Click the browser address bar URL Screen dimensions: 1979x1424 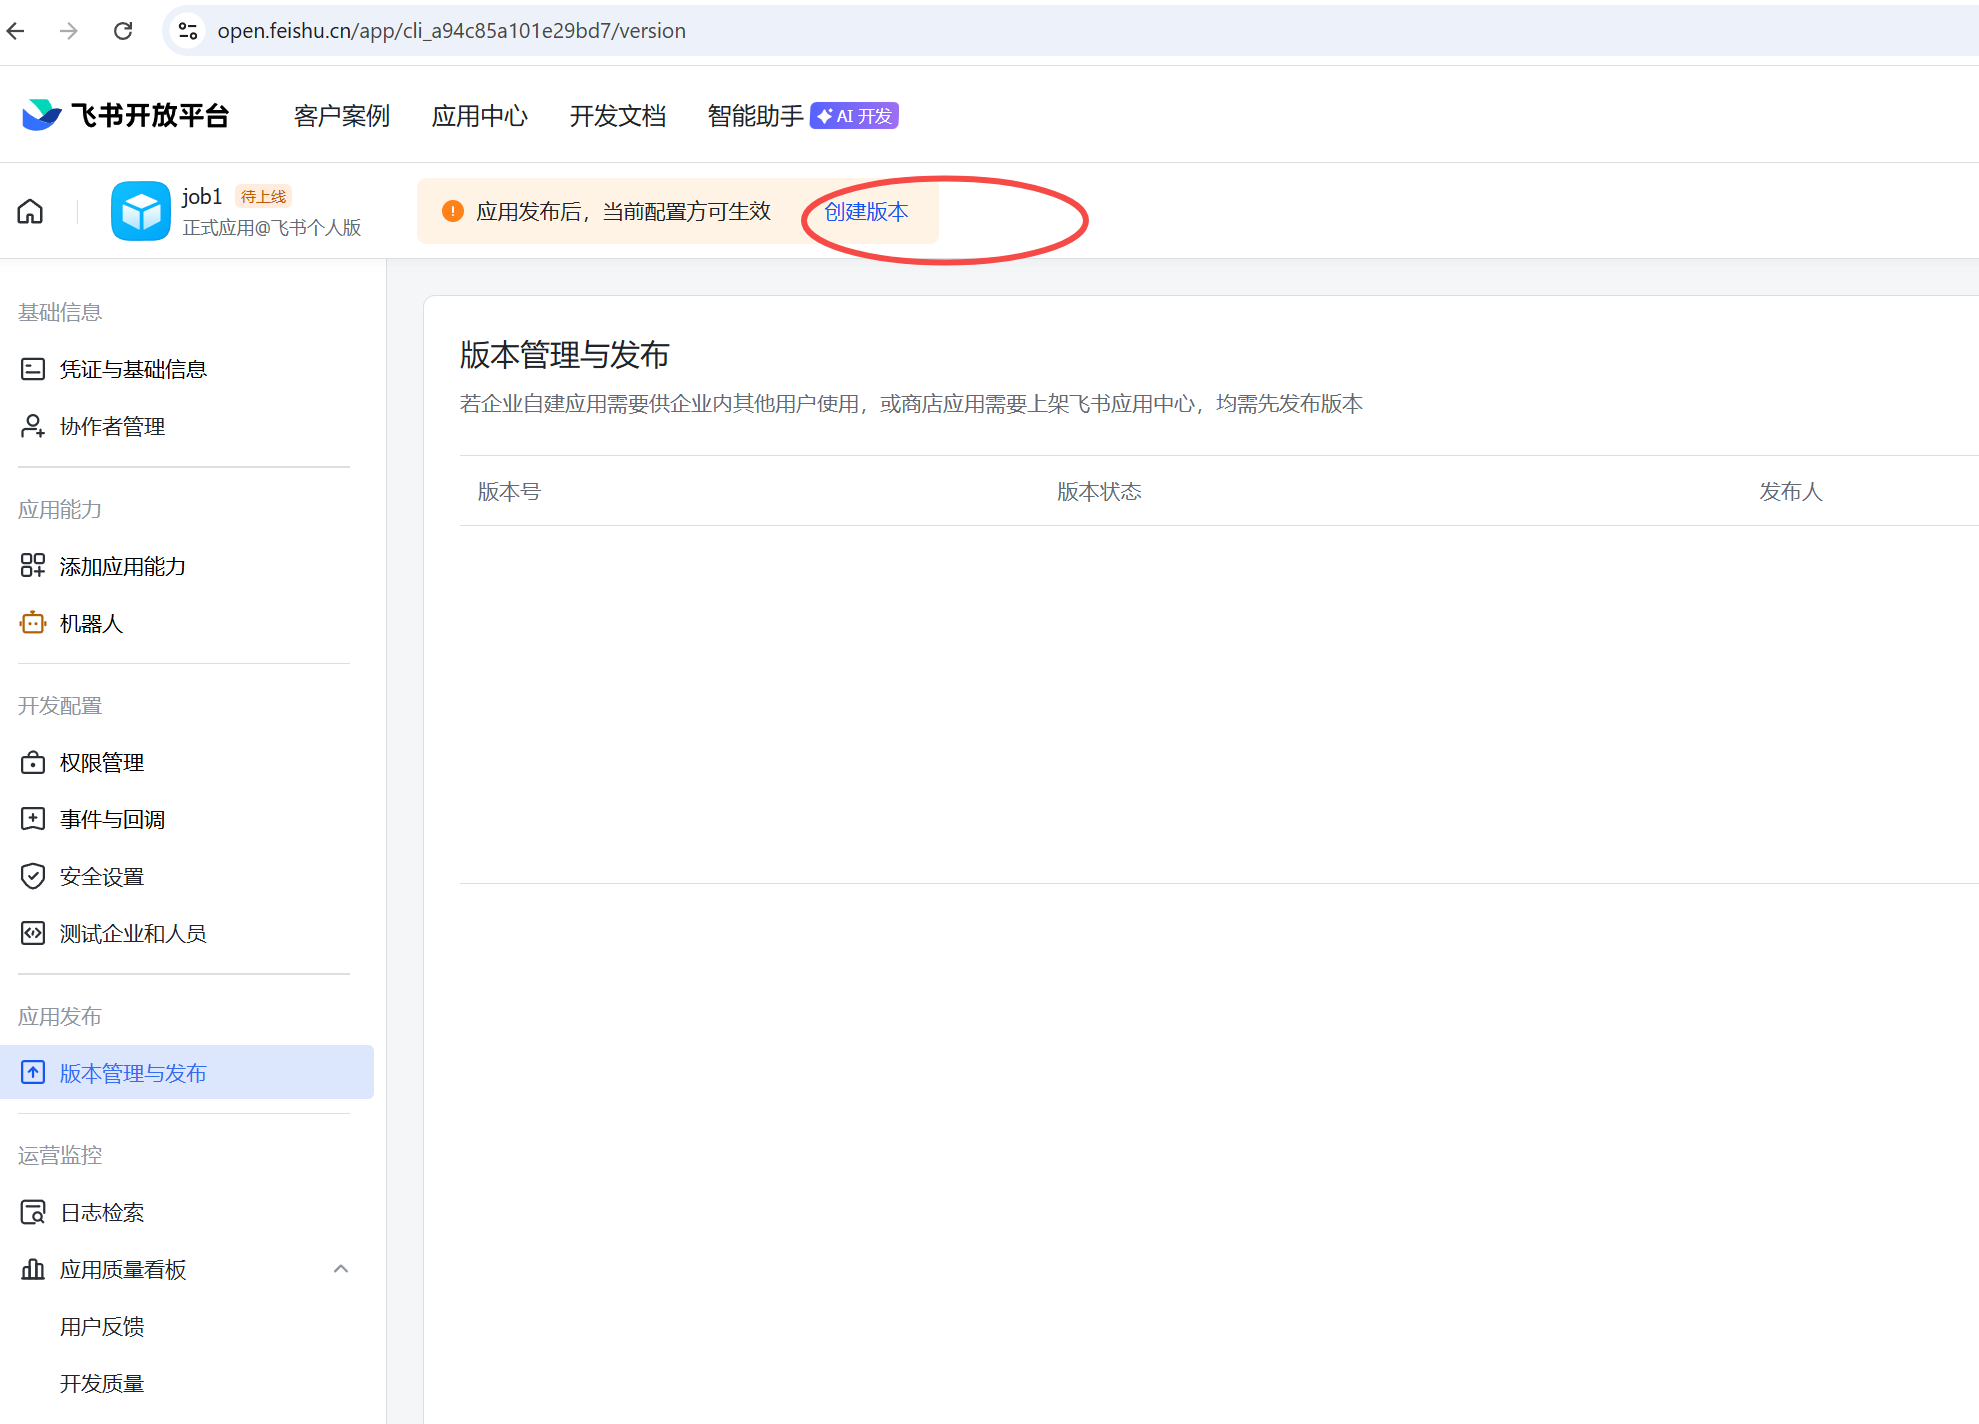(451, 31)
